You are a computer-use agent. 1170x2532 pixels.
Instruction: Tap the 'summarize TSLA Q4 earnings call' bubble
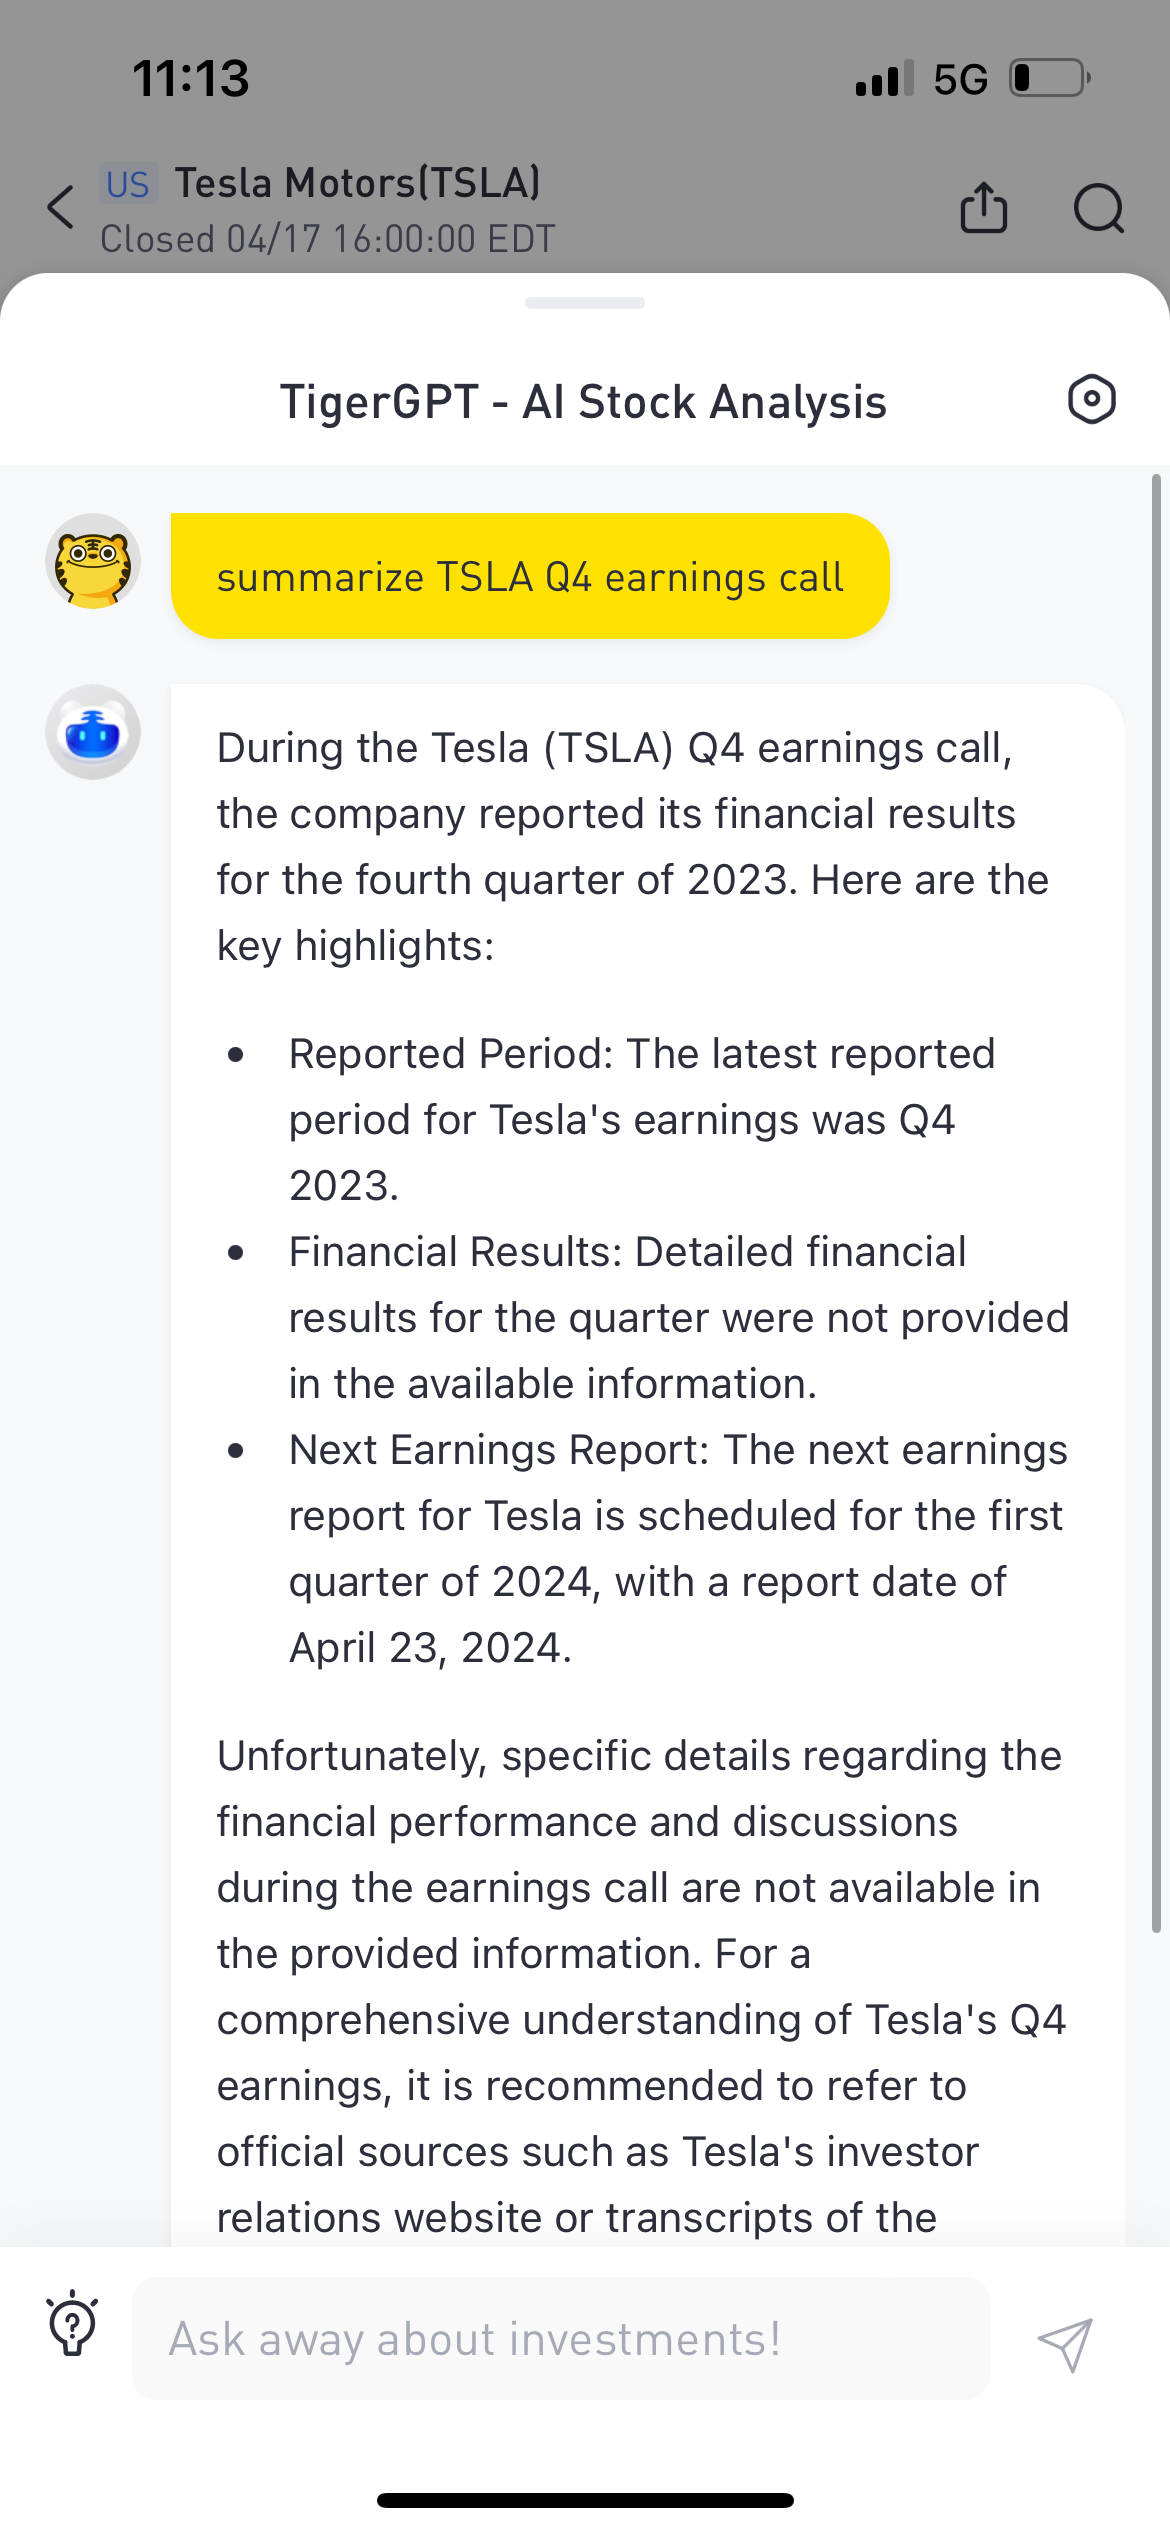(x=530, y=576)
